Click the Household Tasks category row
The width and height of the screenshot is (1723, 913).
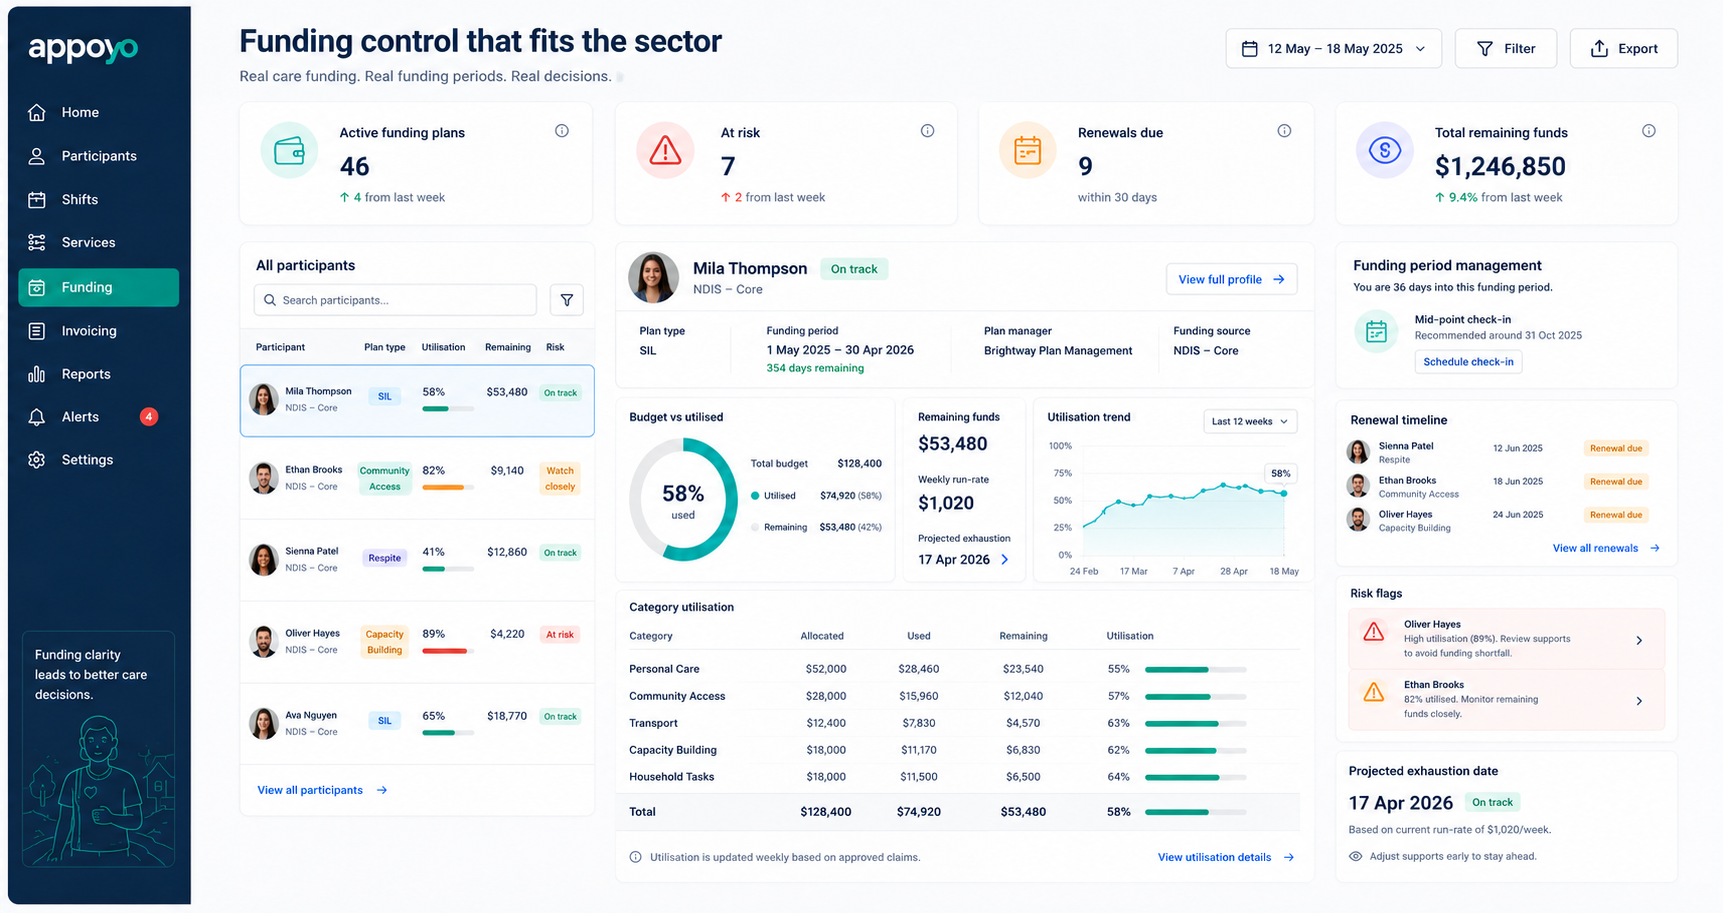coord(963,777)
